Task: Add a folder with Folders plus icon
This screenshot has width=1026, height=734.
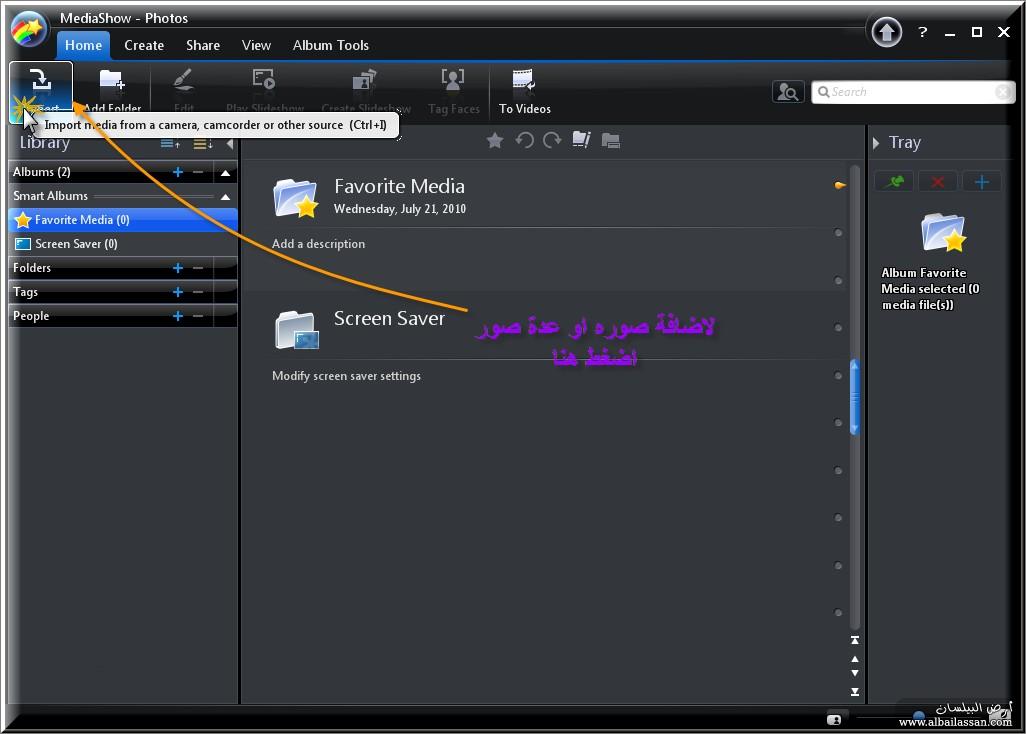Action: point(178,268)
